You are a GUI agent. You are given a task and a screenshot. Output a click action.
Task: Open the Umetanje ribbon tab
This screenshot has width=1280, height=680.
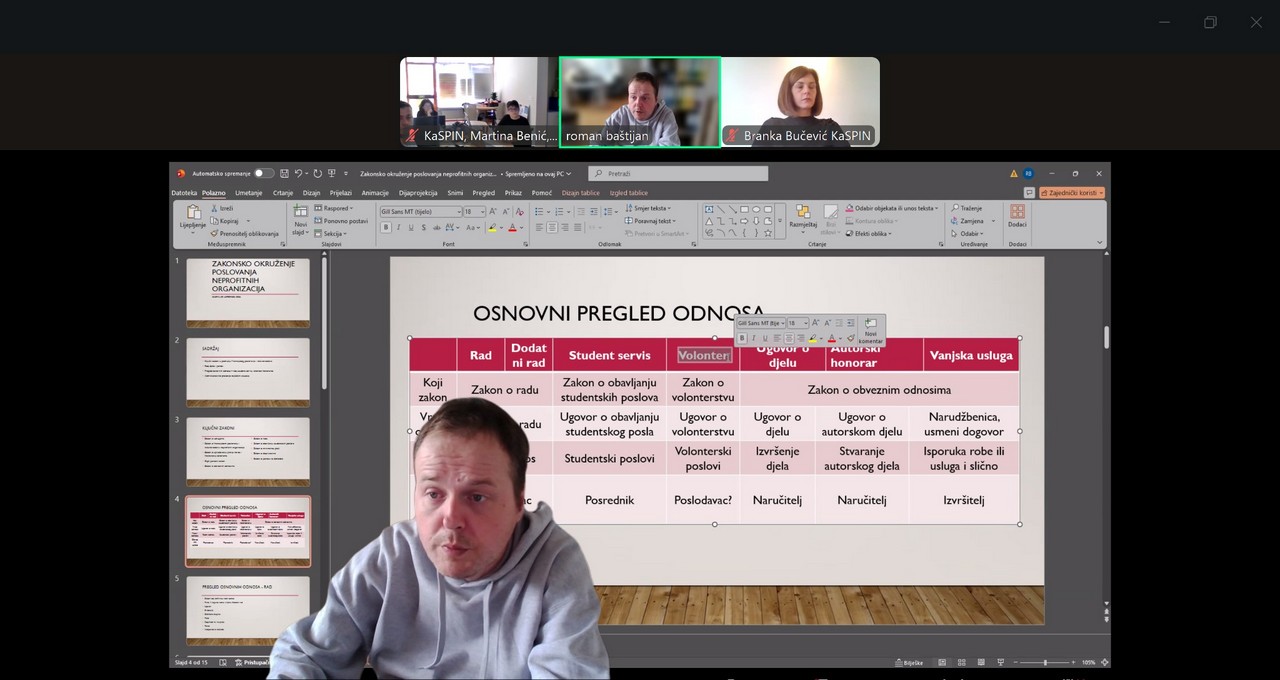249,193
